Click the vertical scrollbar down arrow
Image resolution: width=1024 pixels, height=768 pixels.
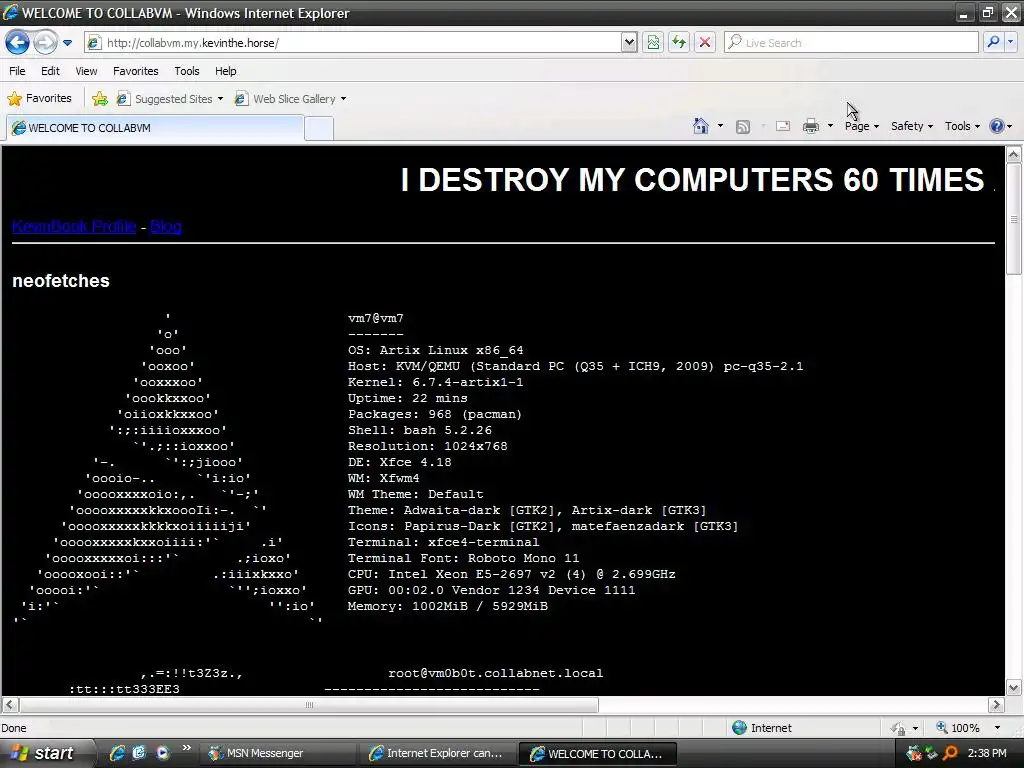coord(1014,687)
